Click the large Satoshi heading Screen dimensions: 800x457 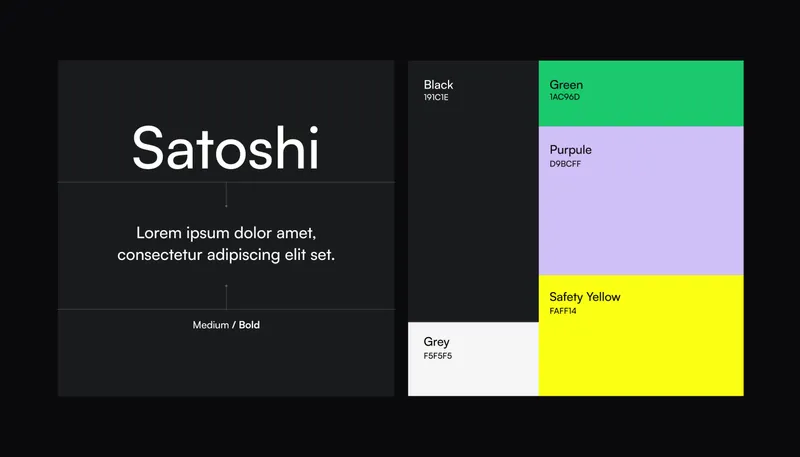click(x=226, y=148)
